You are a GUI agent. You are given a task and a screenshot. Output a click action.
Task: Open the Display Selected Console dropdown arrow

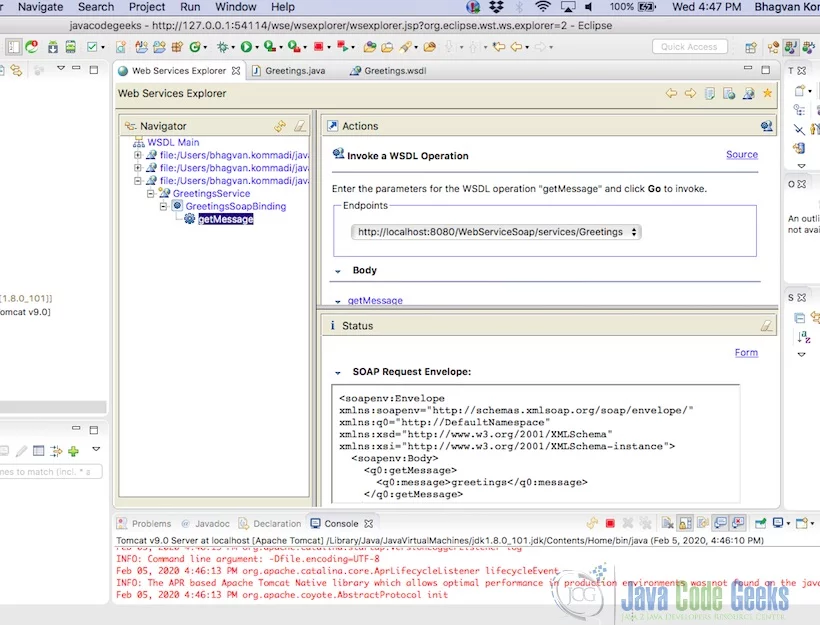tap(789, 524)
